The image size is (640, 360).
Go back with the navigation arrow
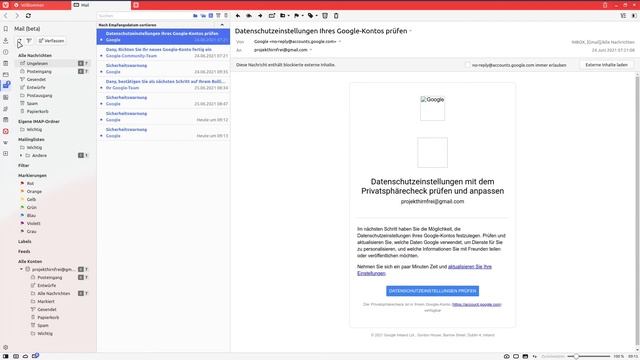click(6, 16)
